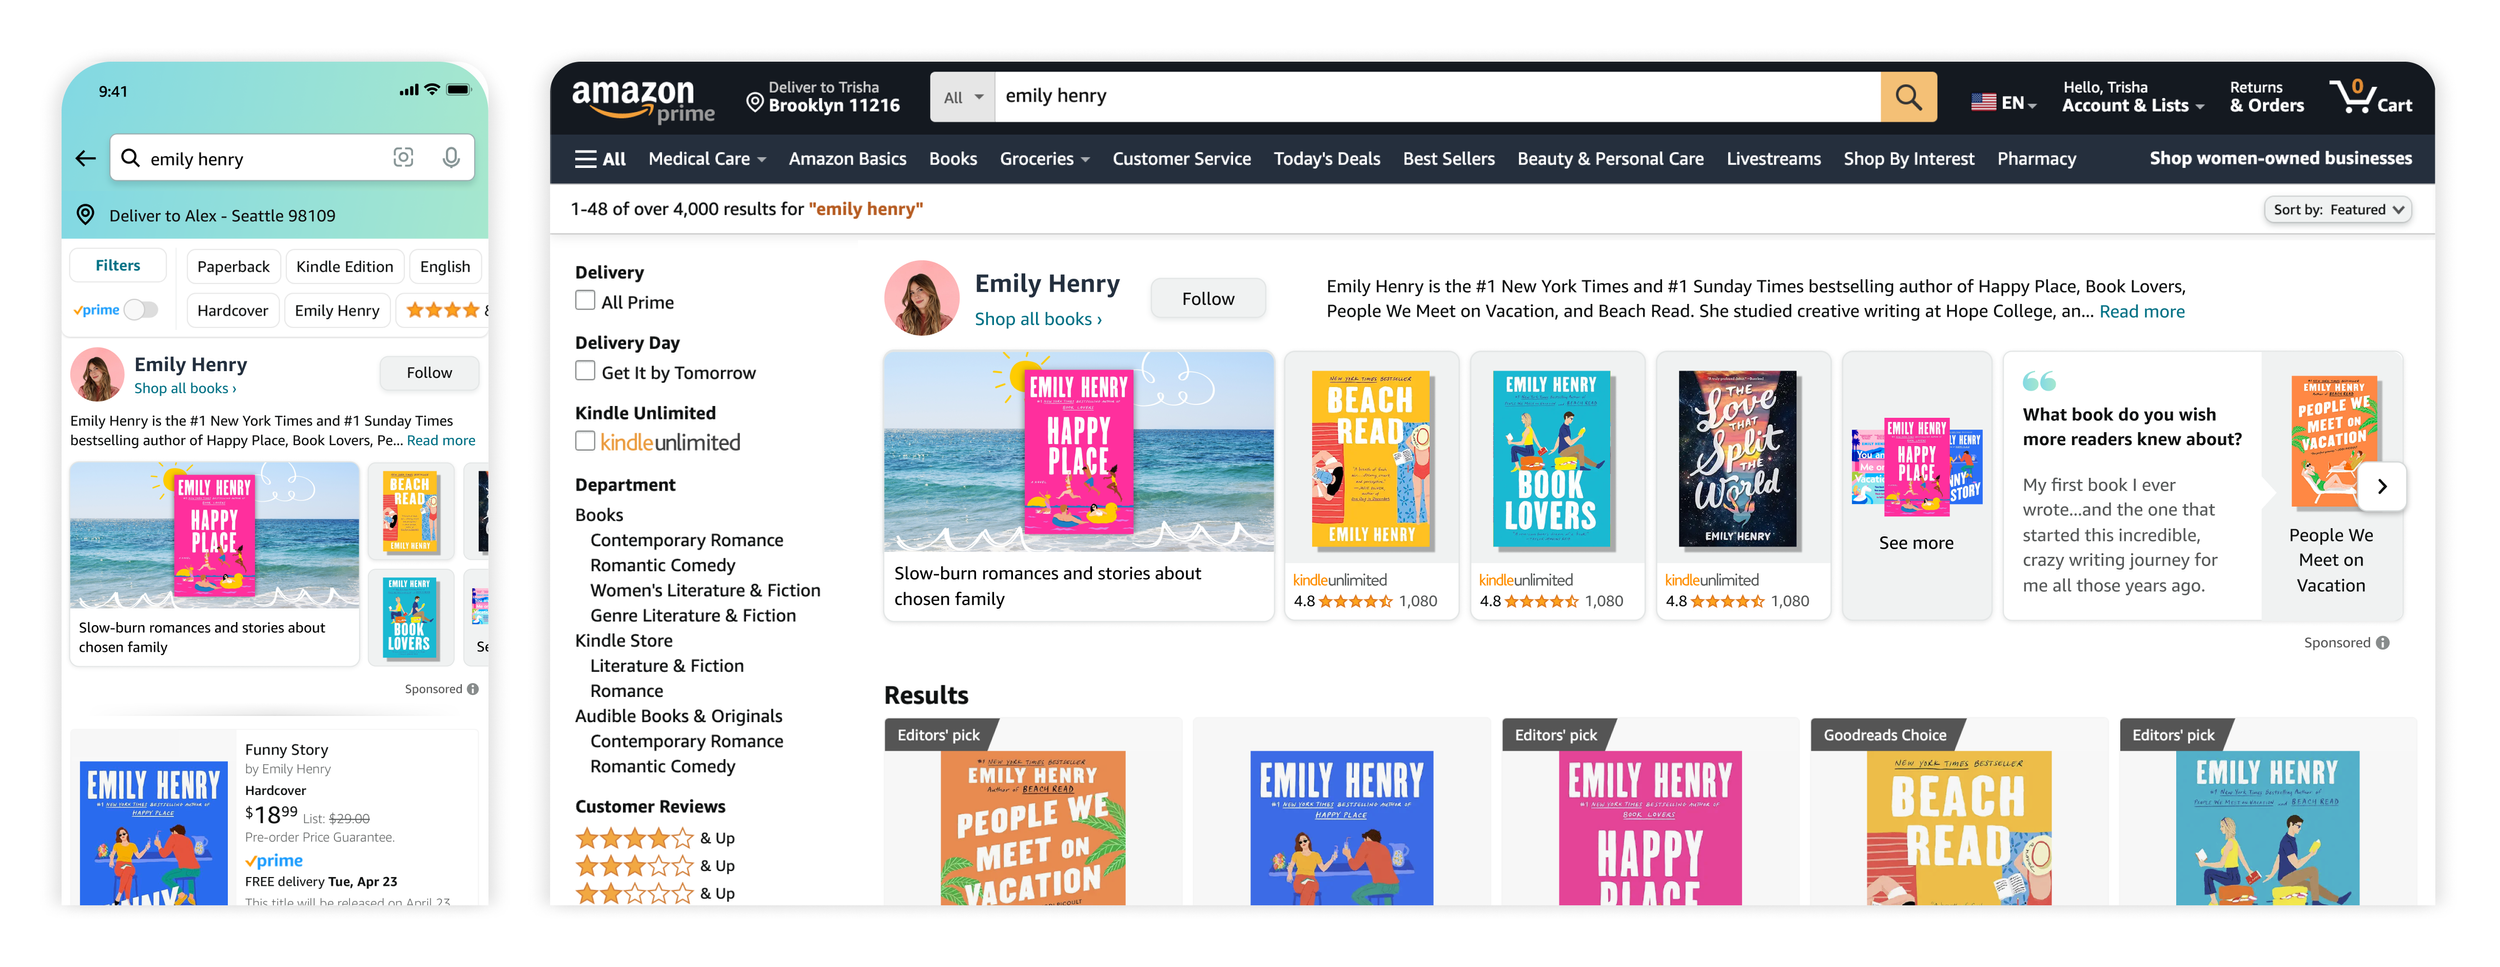This screenshot has width=2500, height=967.
Task: Expand the Groceries menu
Action: (1045, 158)
